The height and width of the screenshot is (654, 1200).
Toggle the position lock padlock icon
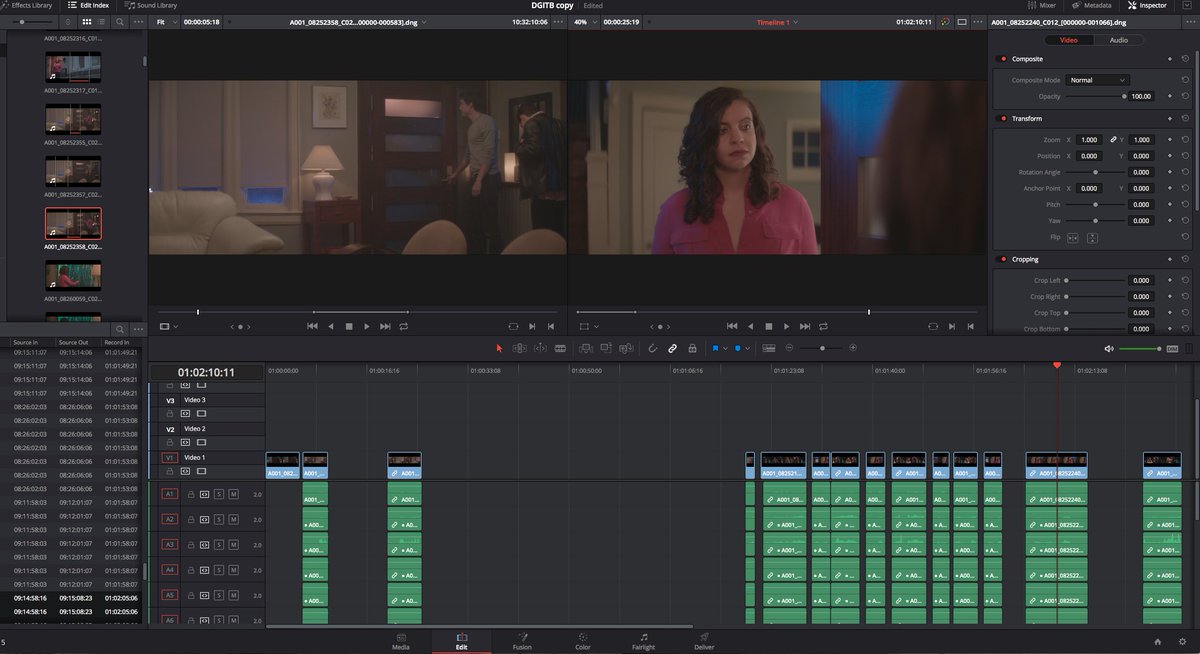pos(692,348)
